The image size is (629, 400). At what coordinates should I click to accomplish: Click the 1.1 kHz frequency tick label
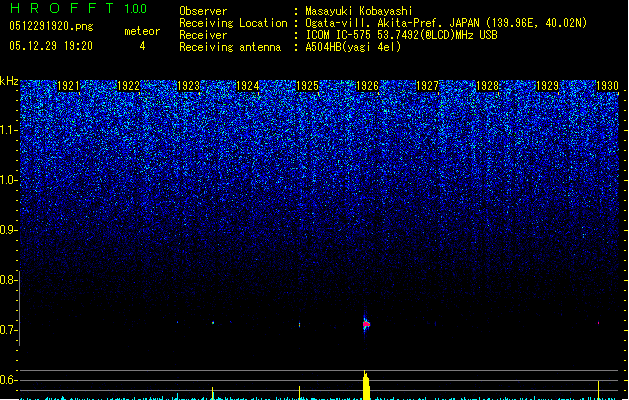click(9, 130)
